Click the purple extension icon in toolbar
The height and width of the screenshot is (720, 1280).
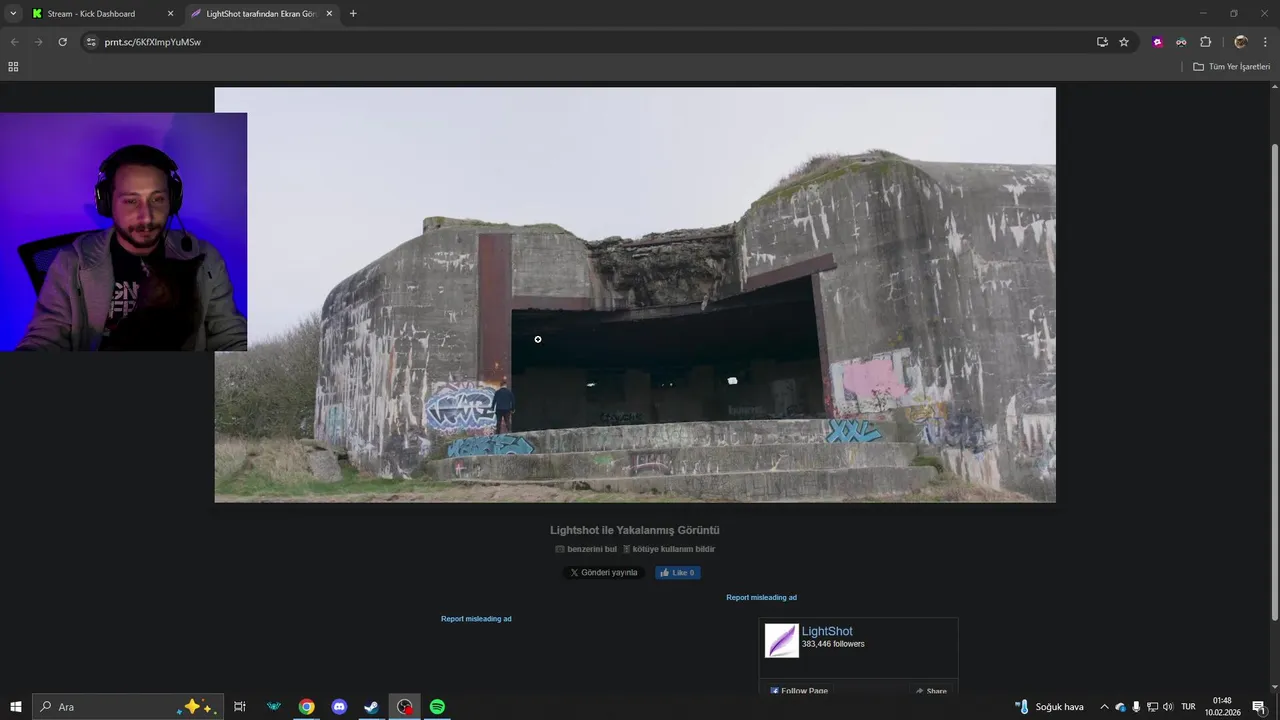(x=1158, y=42)
